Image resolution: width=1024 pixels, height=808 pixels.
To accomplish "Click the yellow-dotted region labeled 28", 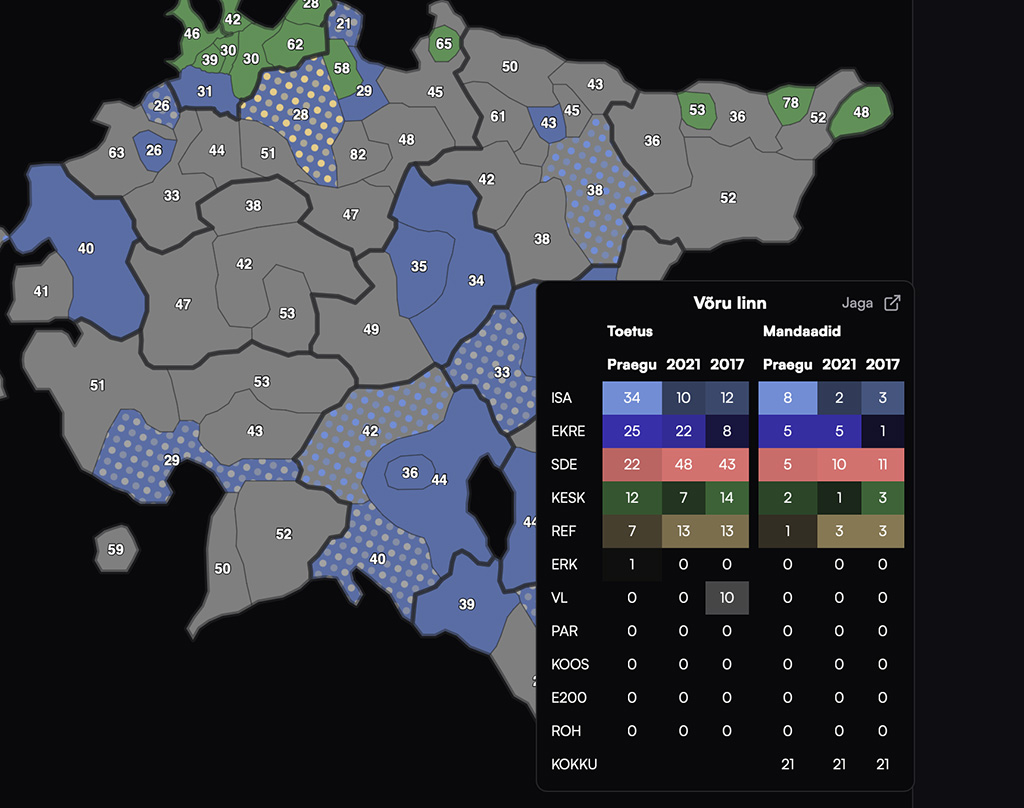I will point(300,115).
